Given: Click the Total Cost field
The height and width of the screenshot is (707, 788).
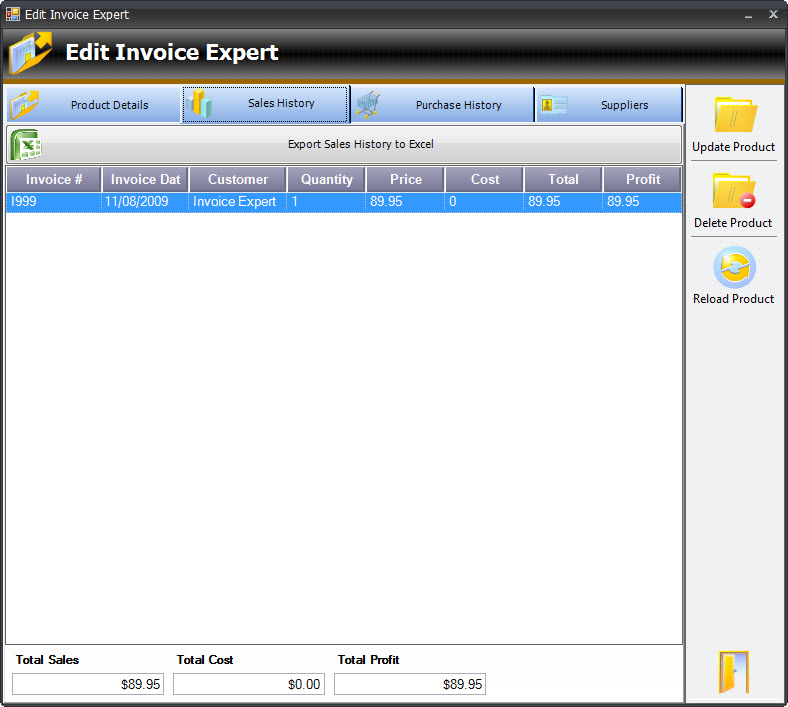Looking at the screenshot, I should point(249,684).
